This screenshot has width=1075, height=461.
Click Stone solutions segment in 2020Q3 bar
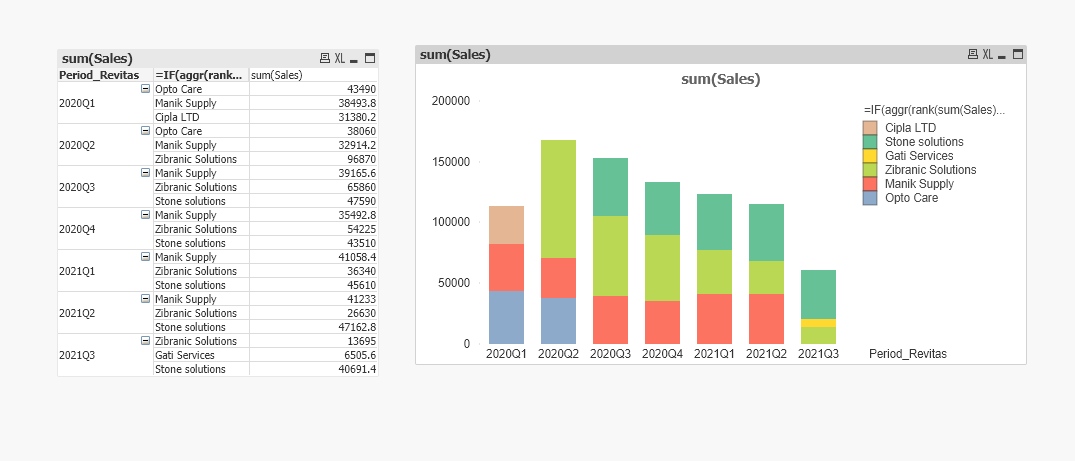click(x=610, y=187)
